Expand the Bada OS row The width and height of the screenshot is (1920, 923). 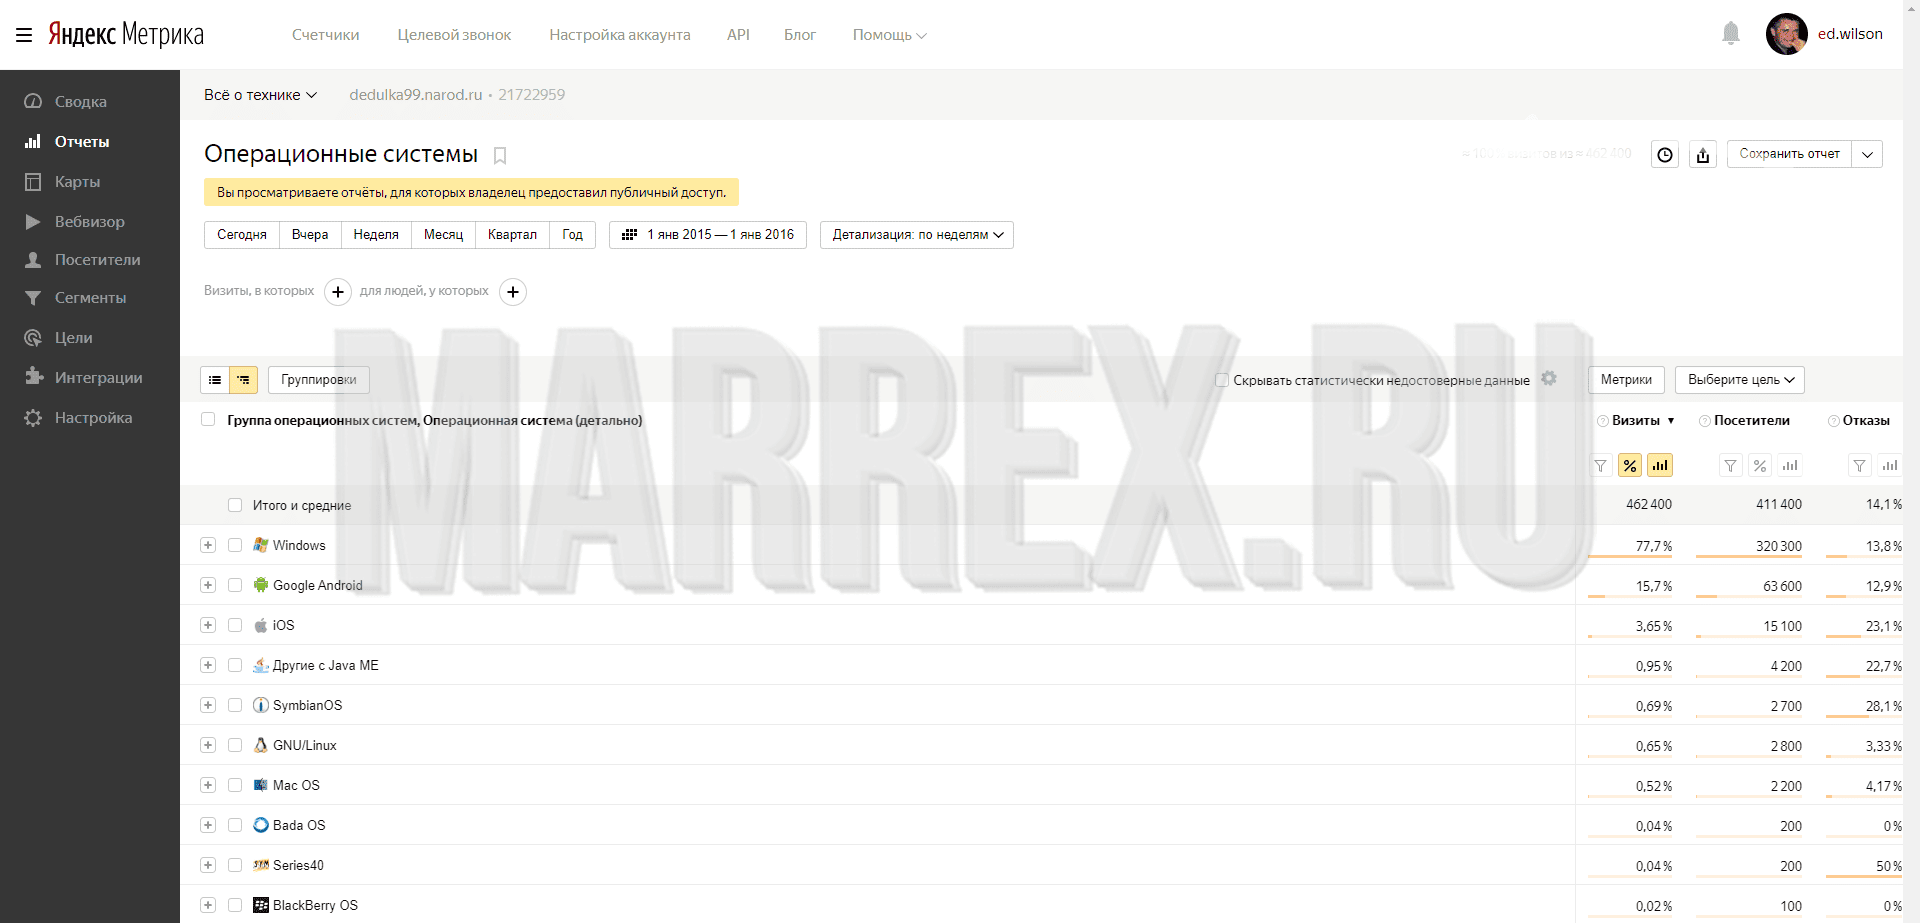[x=208, y=825]
